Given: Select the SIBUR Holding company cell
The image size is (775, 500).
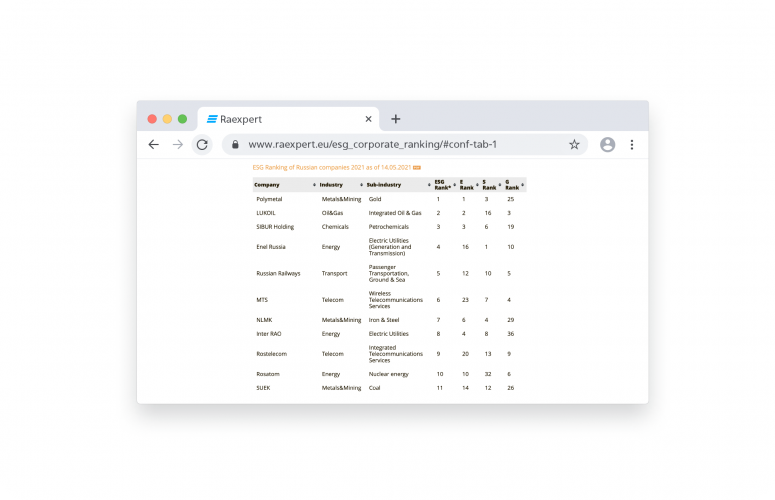Looking at the screenshot, I should (x=275, y=227).
